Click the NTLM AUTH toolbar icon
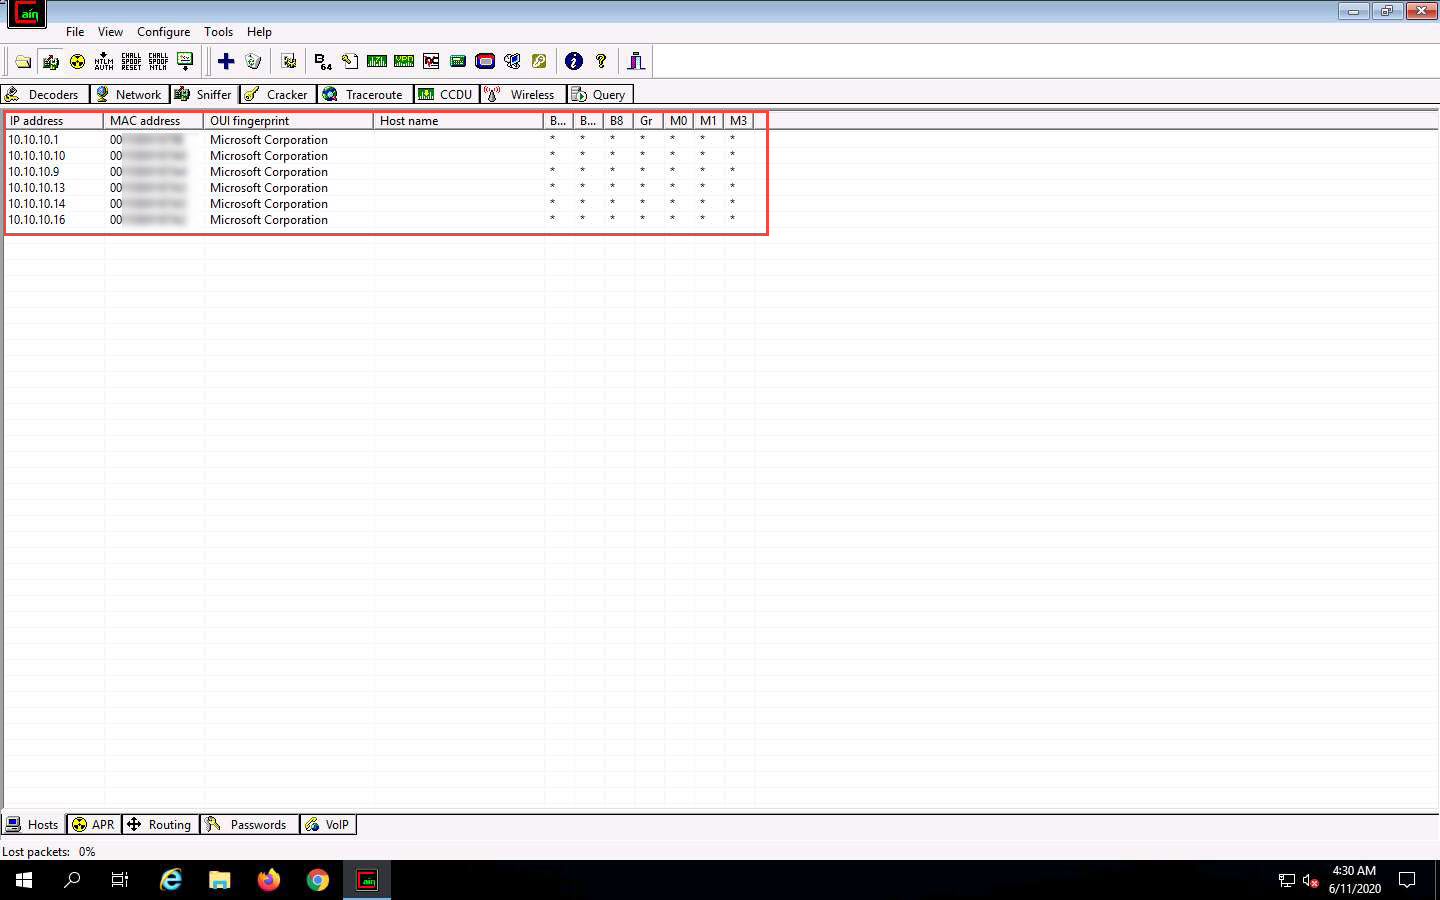Screen dimensions: 1440x900 [104, 61]
